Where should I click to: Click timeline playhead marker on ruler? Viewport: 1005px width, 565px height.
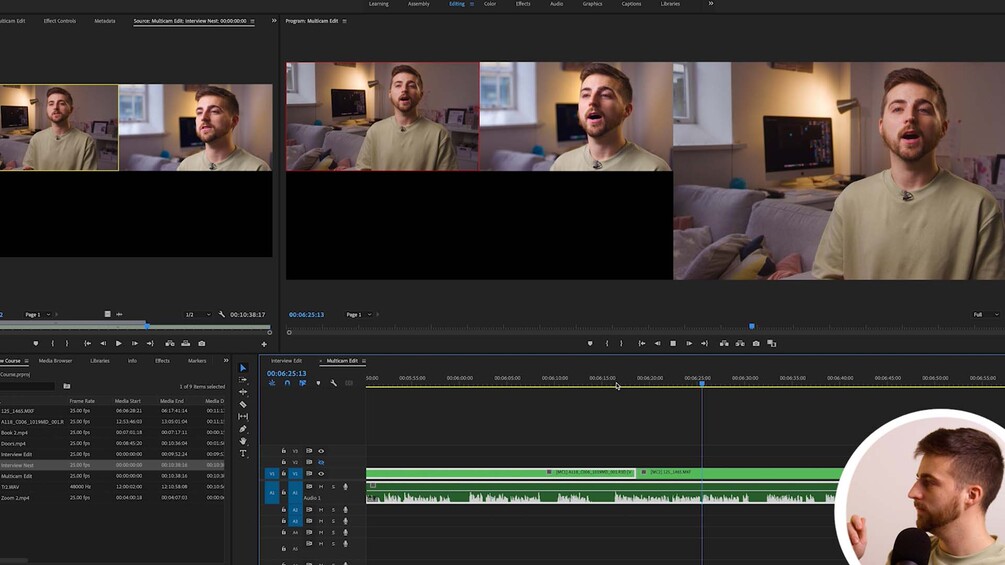(702, 383)
